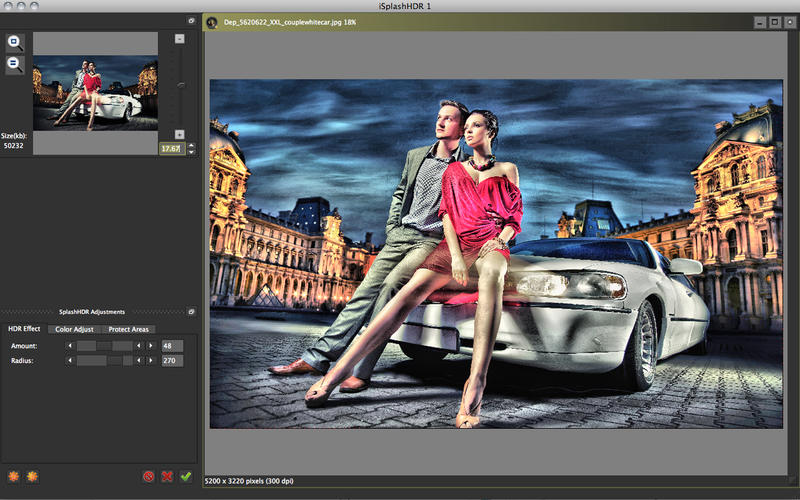The height and width of the screenshot is (500, 800).
Task: Click the zoom percentage field showing 17.67
Action: coord(172,148)
